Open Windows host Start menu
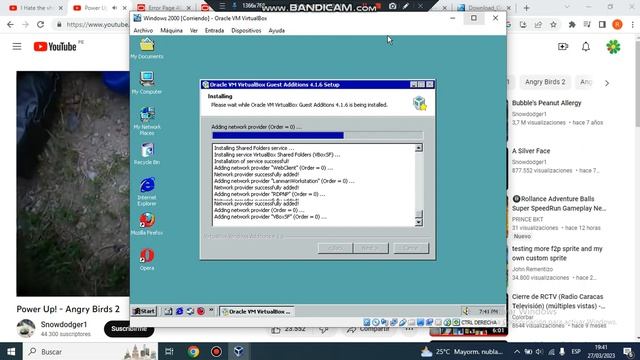The image size is (640, 360). point(11,351)
